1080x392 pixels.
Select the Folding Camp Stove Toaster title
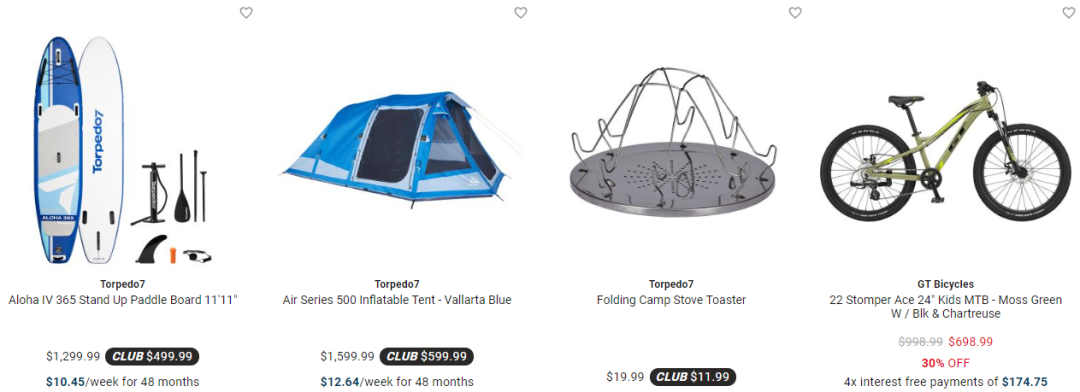(672, 300)
